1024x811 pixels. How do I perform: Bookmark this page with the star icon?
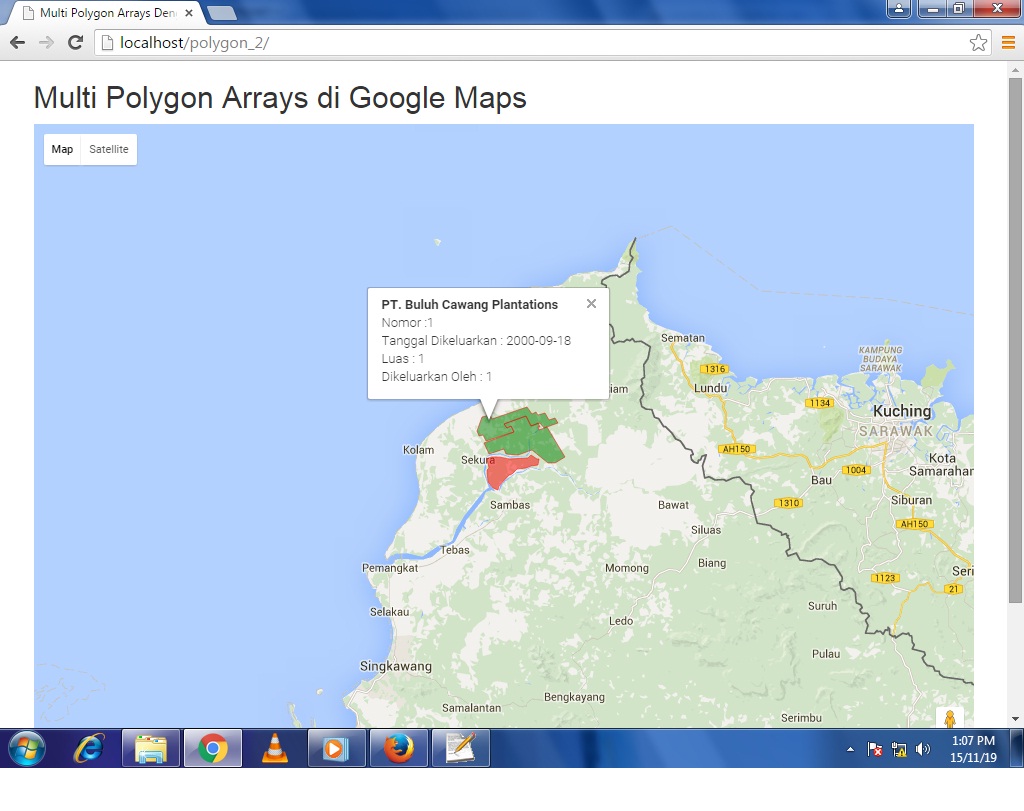pyautogui.click(x=978, y=43)
